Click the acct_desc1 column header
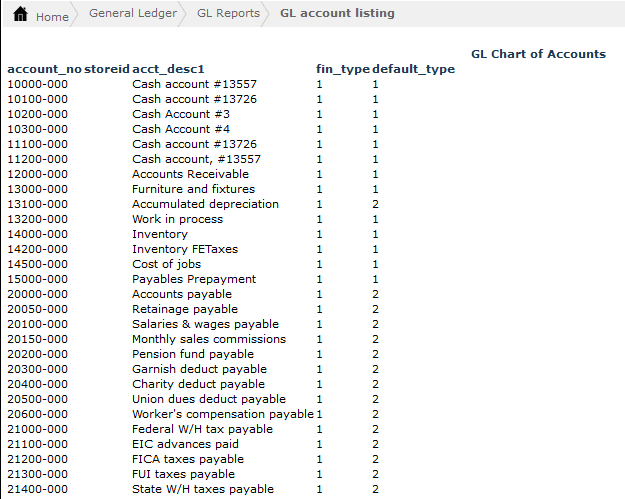This screenshot has width=625, height=499. [x=168, y=69]
